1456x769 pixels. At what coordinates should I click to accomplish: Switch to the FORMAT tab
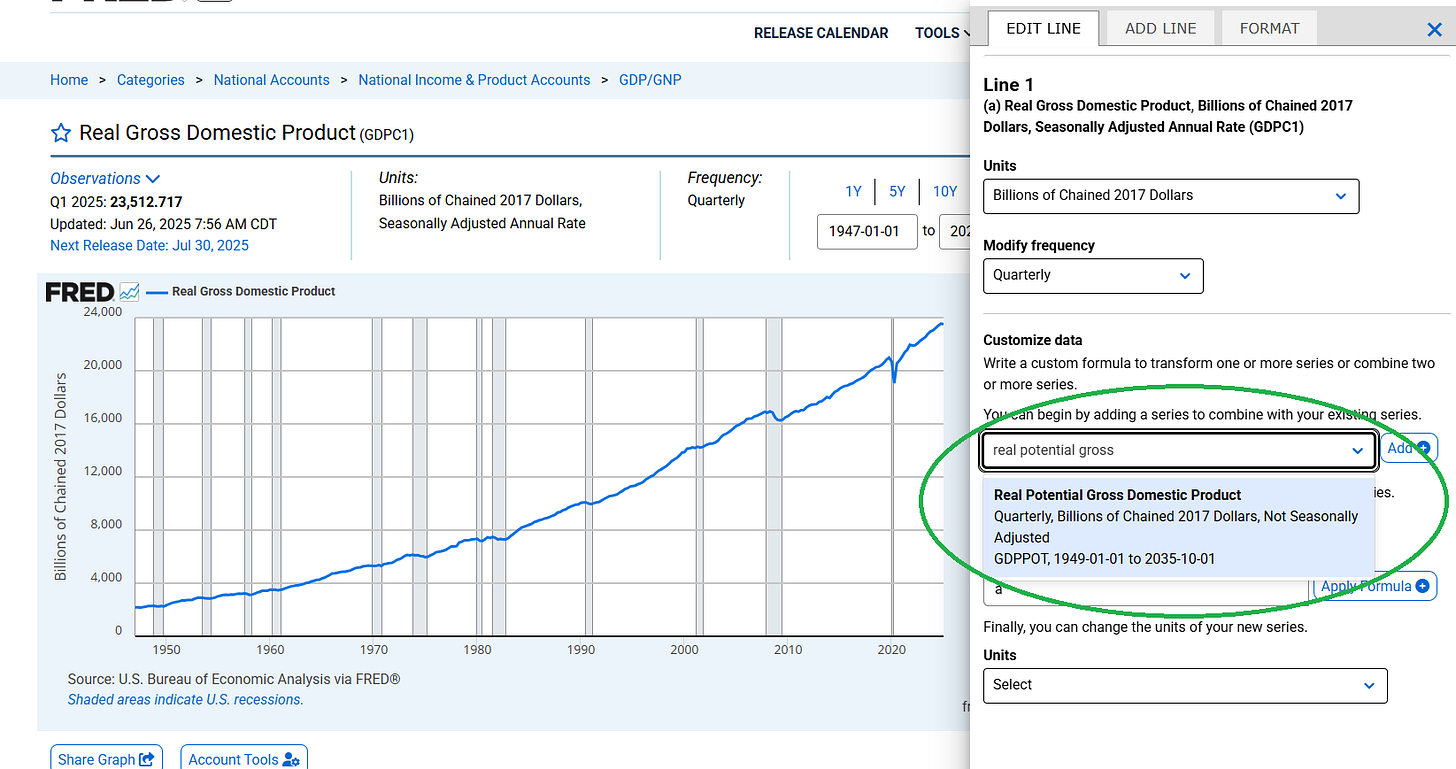[1268, 27]
